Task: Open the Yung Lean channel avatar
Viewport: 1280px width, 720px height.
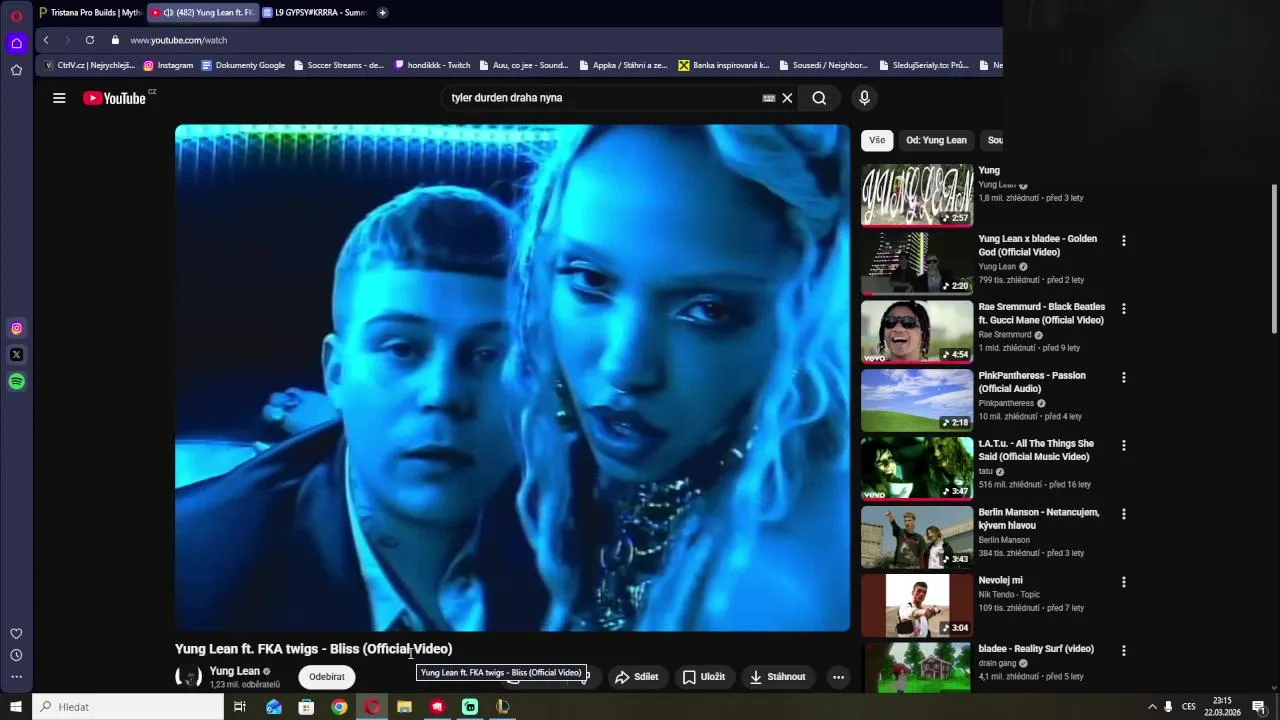Action: [x=188, y=677]
